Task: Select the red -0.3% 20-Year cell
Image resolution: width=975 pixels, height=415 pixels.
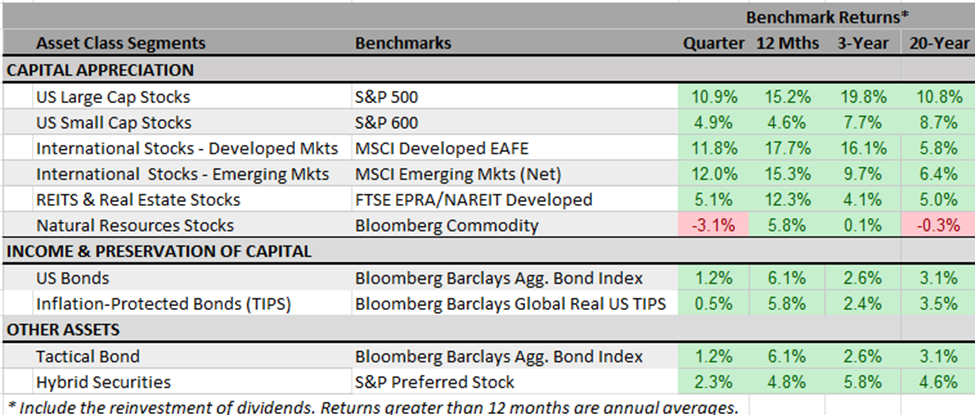Action: point(939,226)
